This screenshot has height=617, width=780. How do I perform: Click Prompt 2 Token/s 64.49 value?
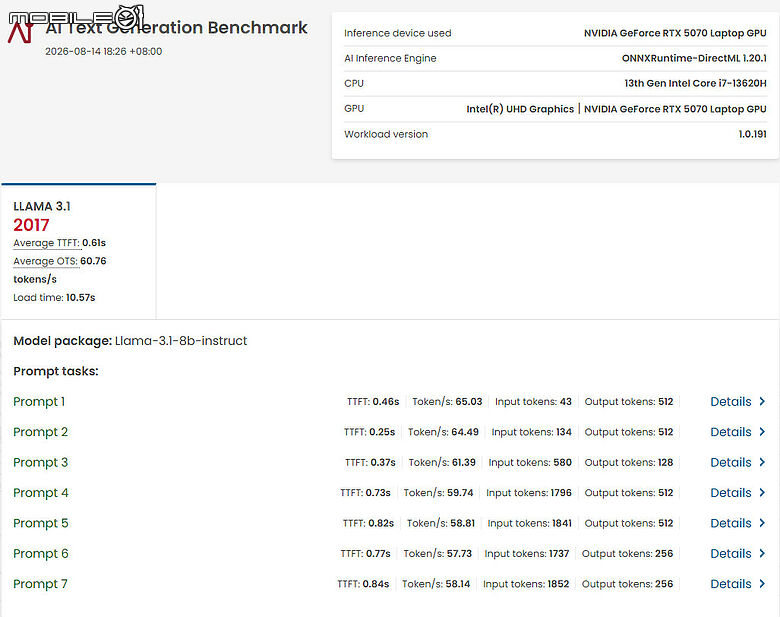coord(465,432)
